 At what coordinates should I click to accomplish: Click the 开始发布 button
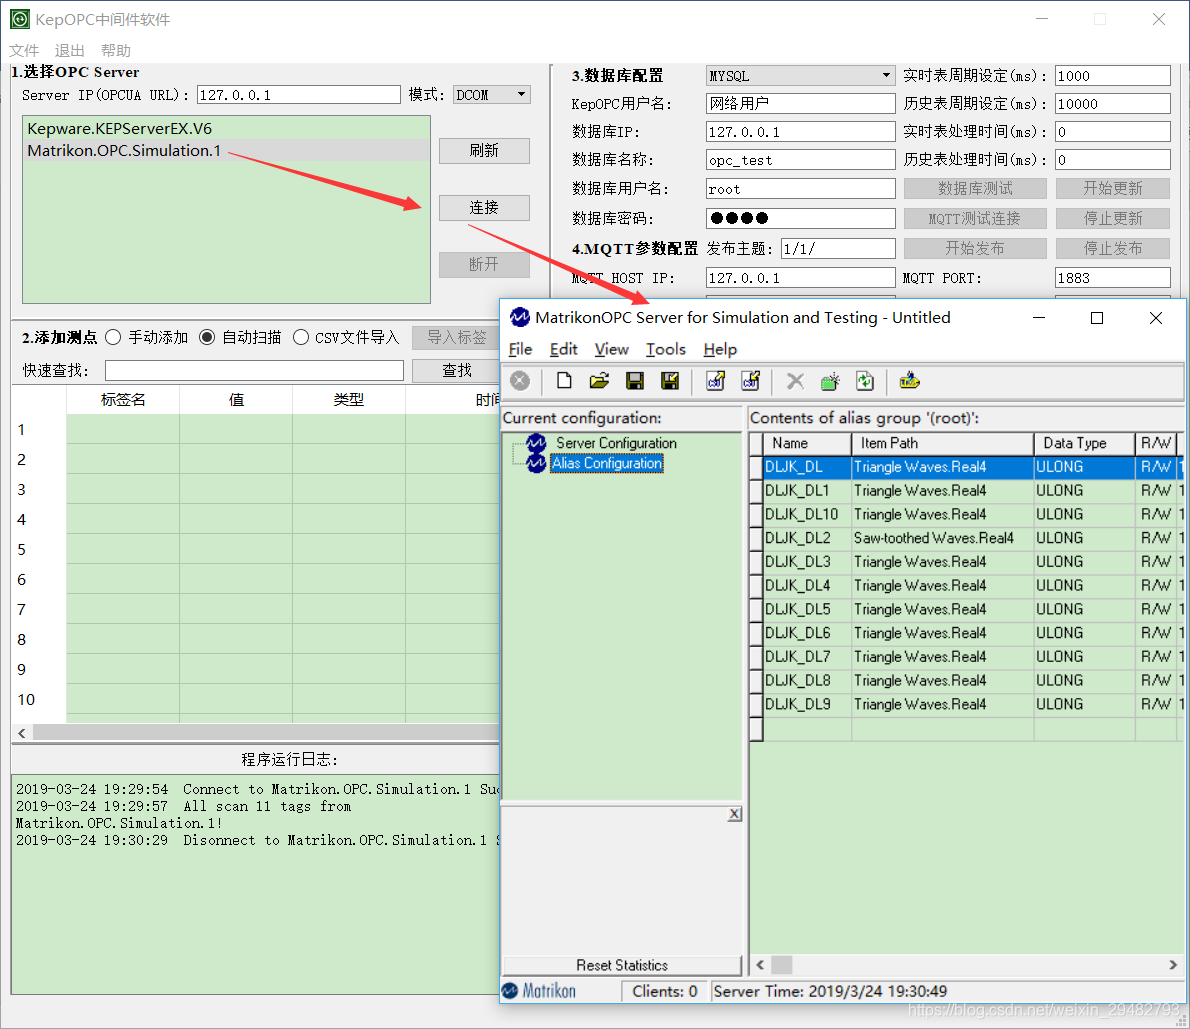pos(975,248)
